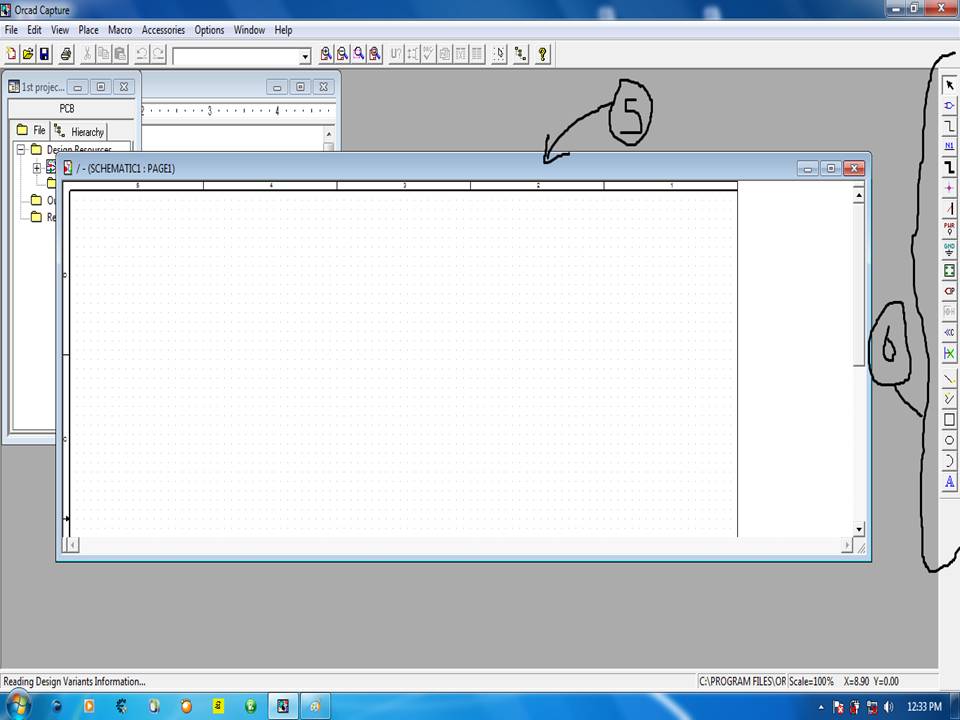The image size is (960, 720).
Task: Click the schematic page vertical scrollbar down arrow
Action: [858, 528]
